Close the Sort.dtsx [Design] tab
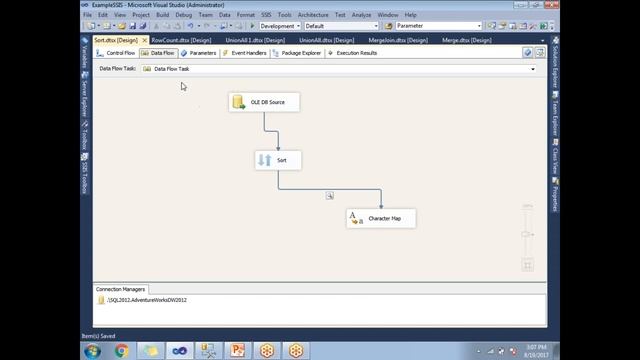640x360 pixels. [144, 40]
